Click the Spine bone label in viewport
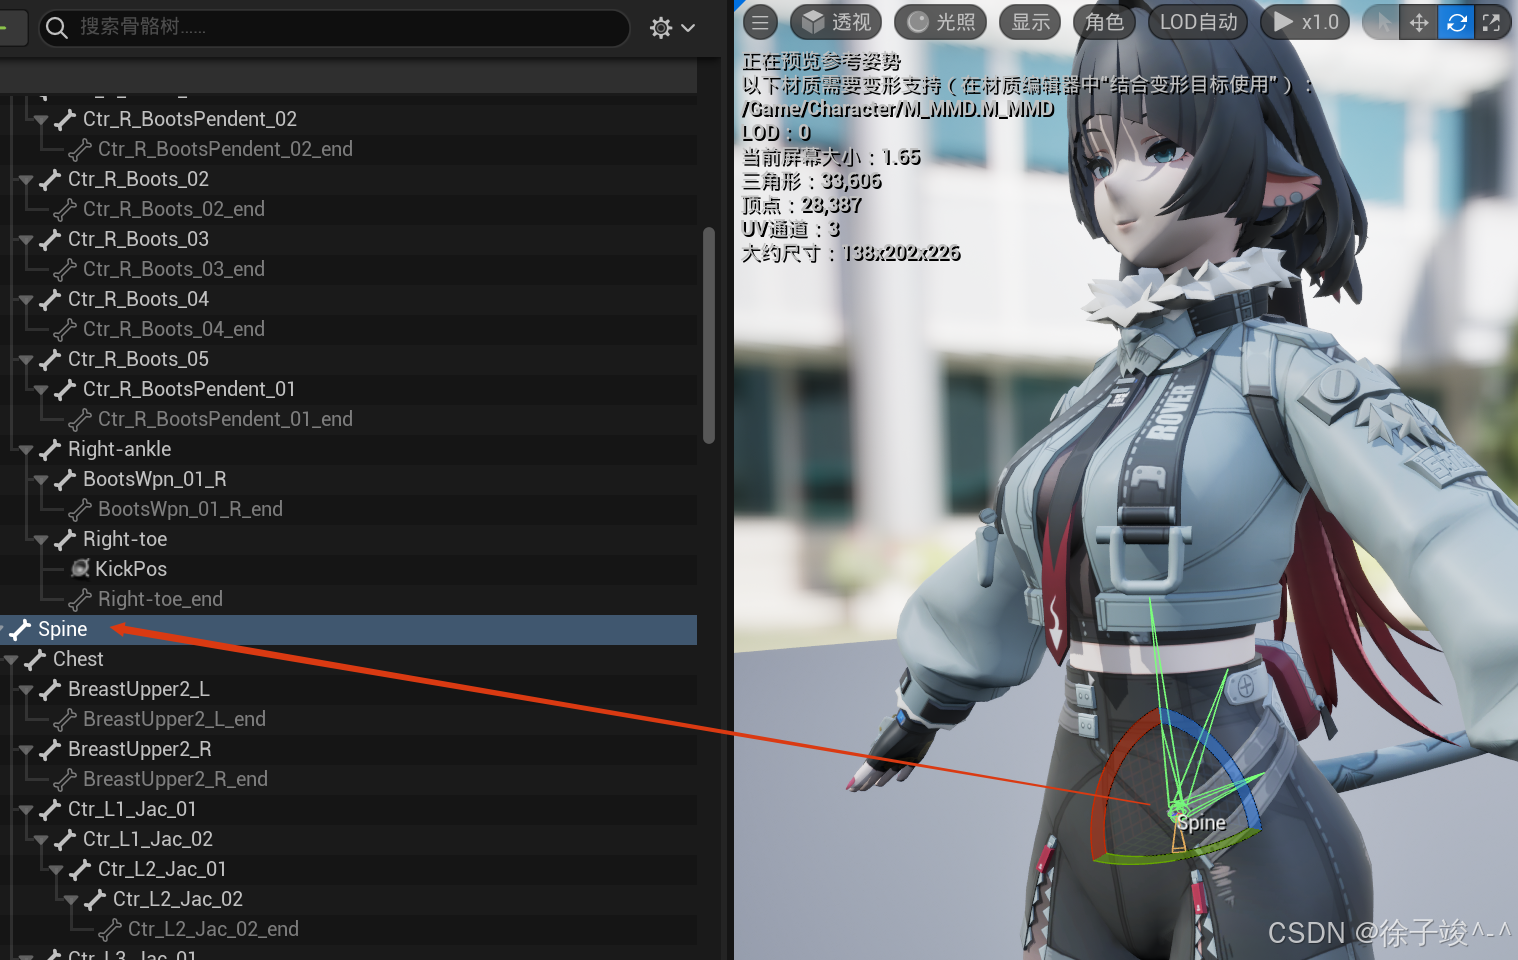The width and height of the screenshot is (1518, 960). pyautogui.click(x=1201, y=823)
